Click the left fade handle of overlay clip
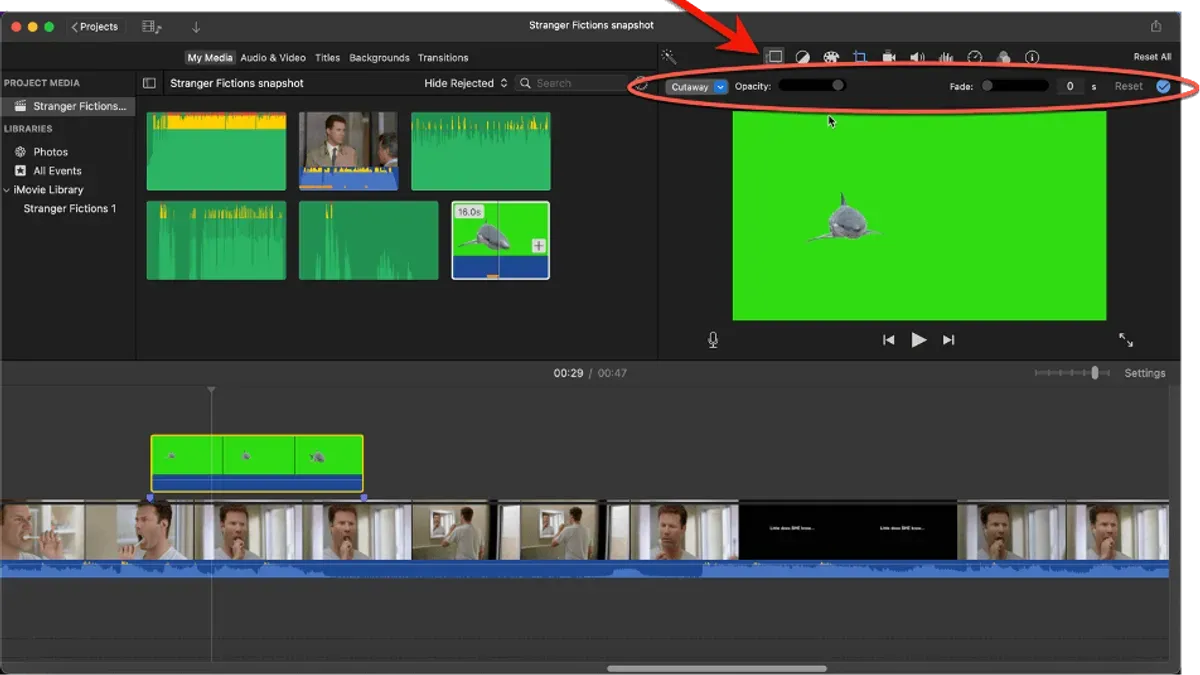 click(x=151, y=496)
